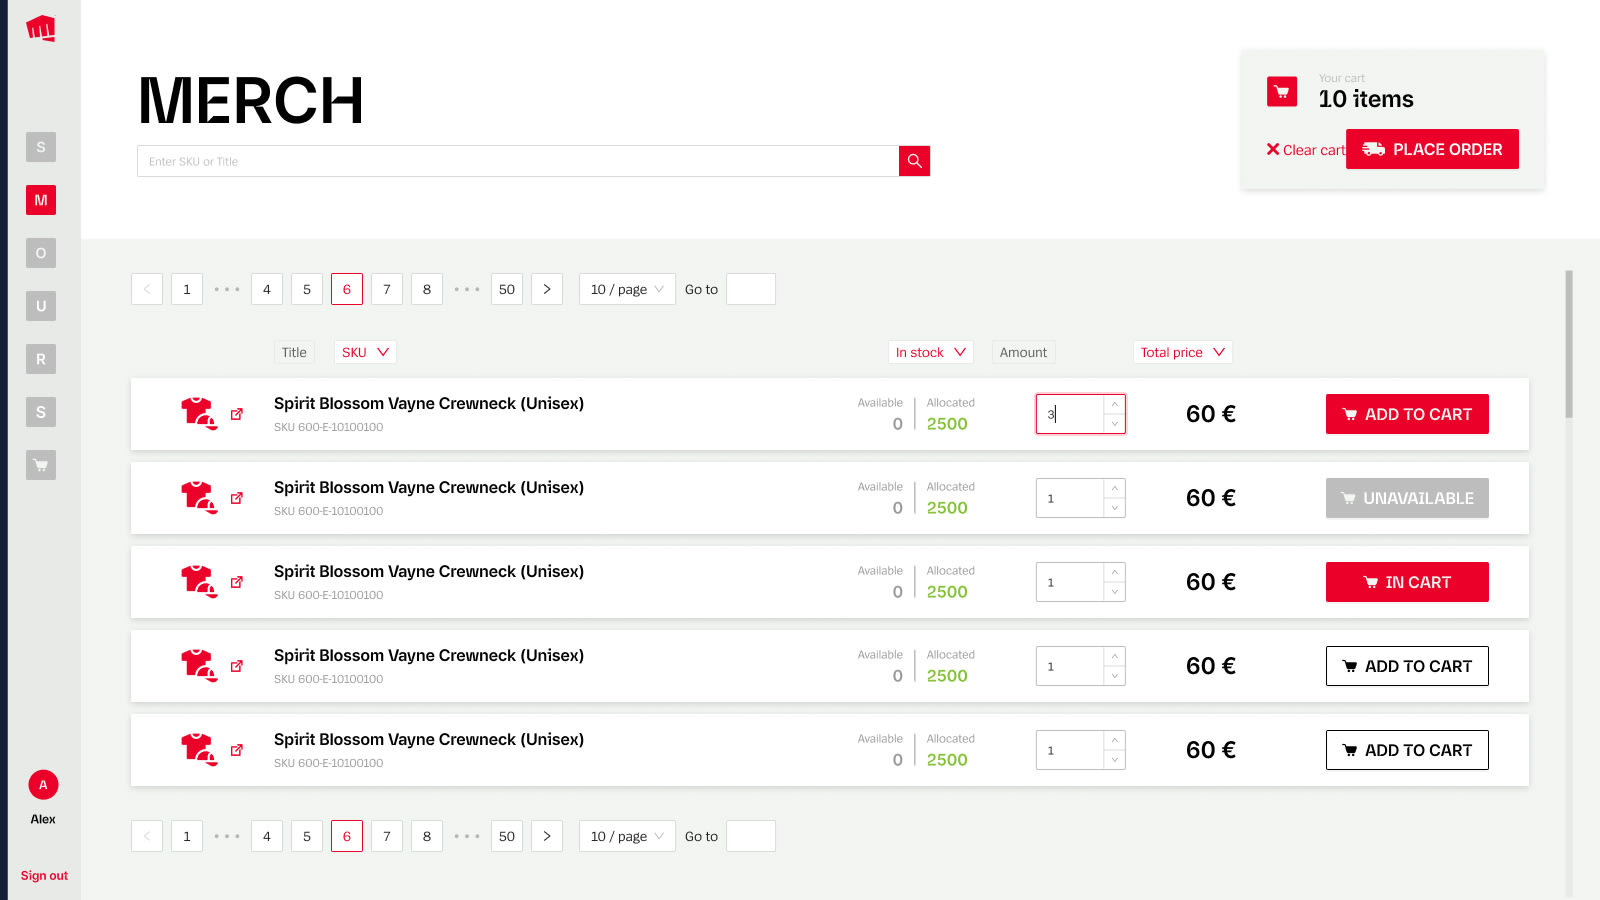Decrease amount in the row with value 3

click(1115, 424)
